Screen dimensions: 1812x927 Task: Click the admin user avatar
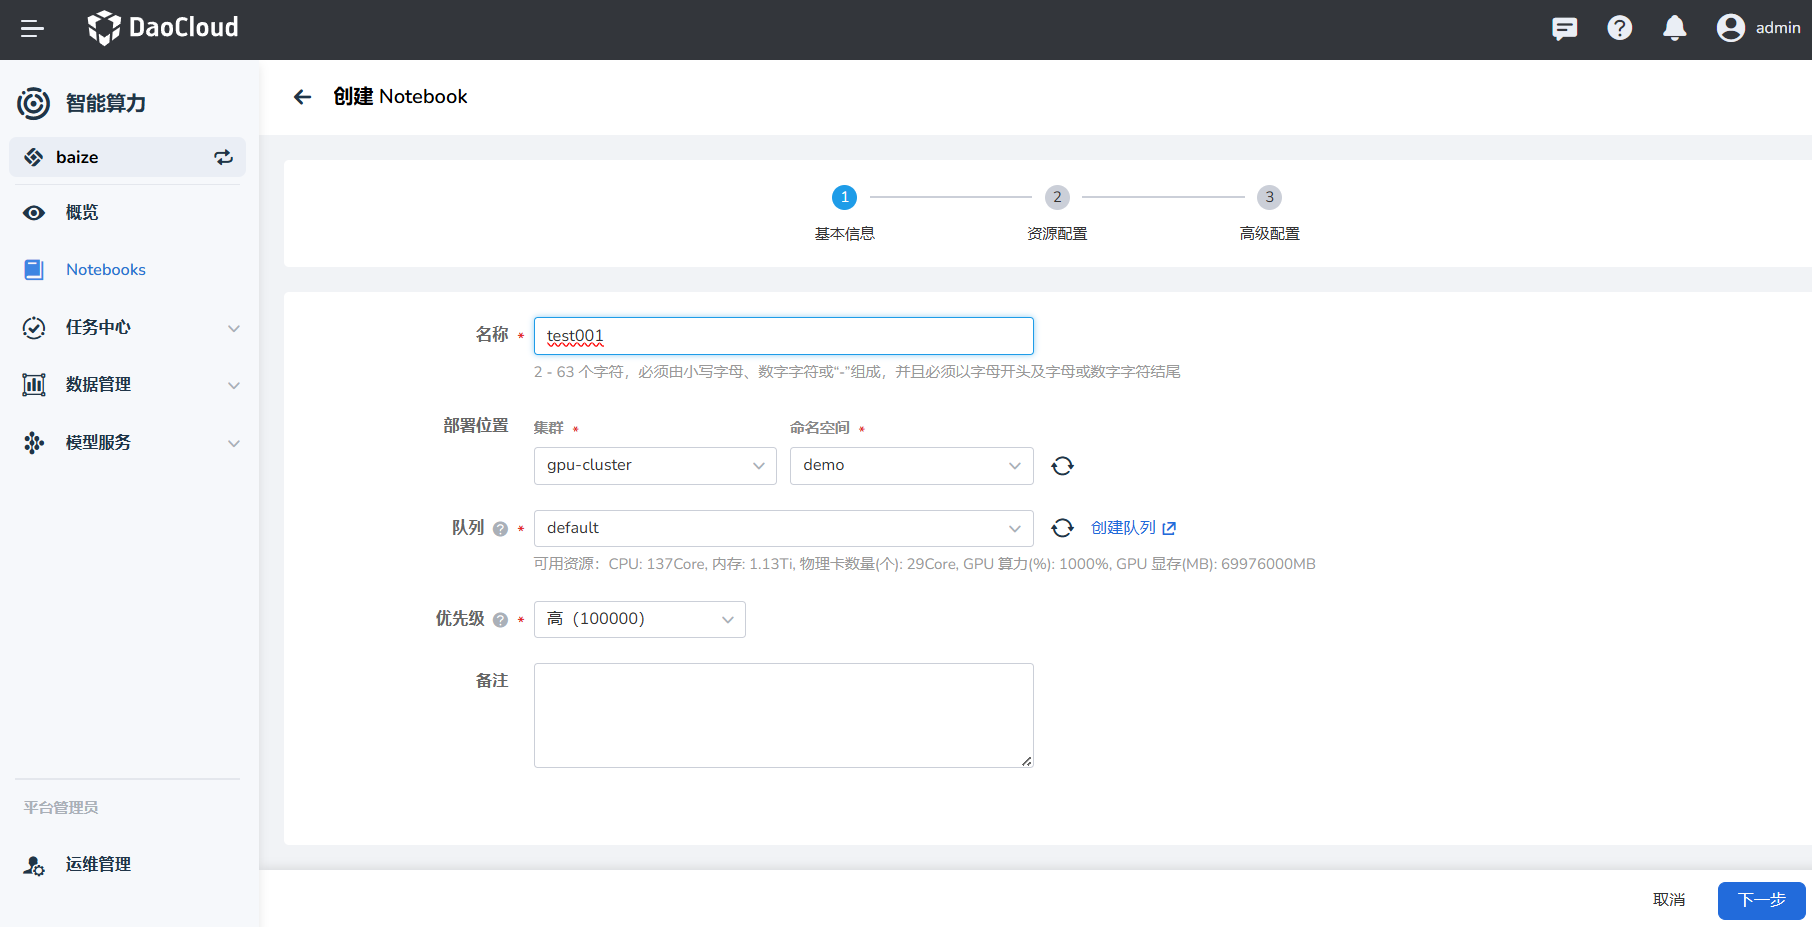[1730, 28]
